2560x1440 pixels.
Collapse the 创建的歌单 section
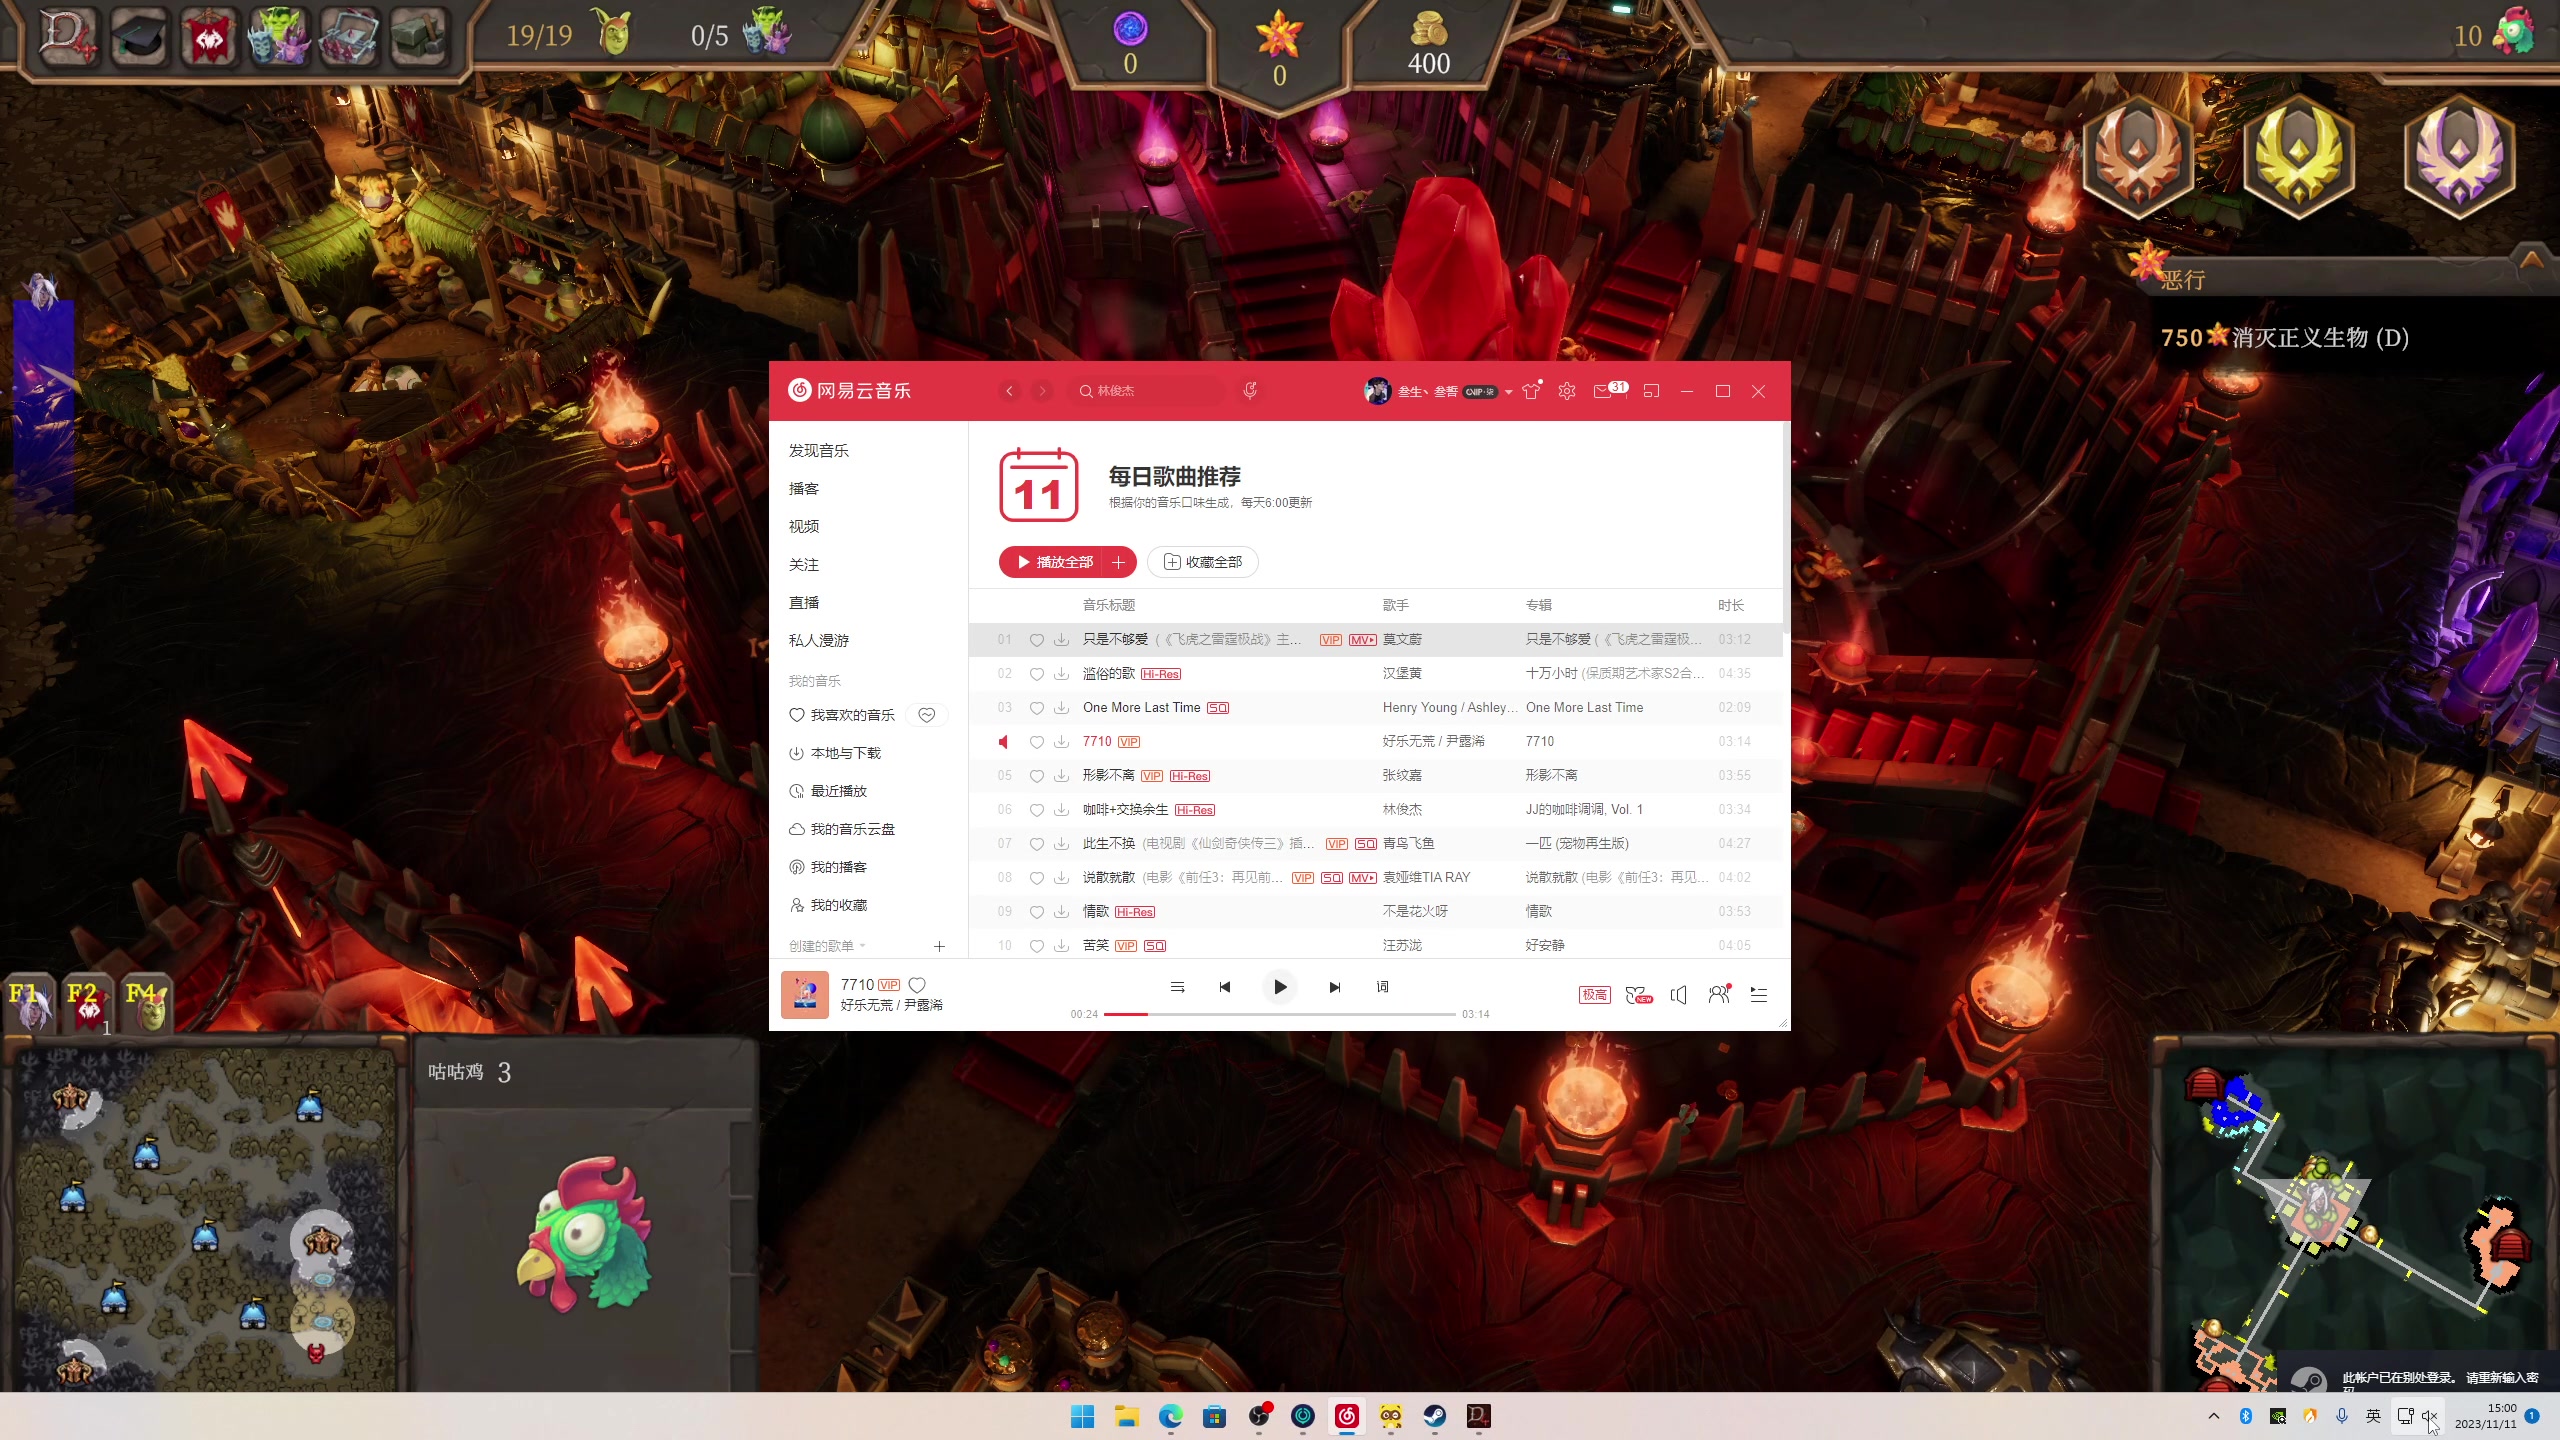coord(827,946)
